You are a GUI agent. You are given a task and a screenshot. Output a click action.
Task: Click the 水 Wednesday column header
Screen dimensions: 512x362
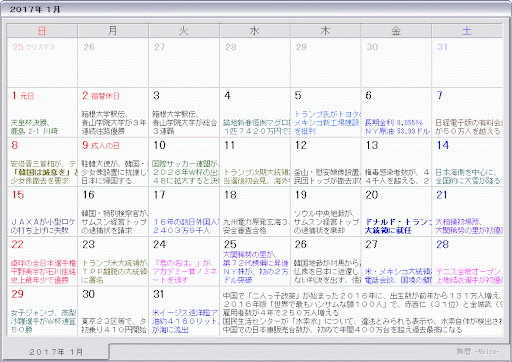pos(255,31)
